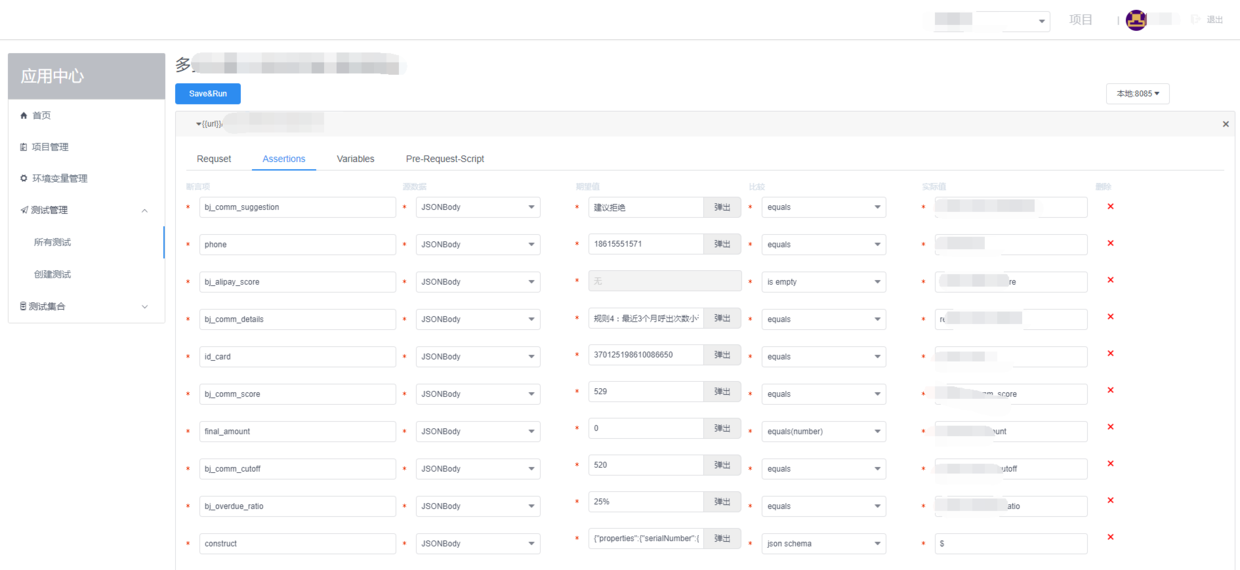The image size is (1240, 570).
Task: Click the bj_comm_suggestion name field
Action: pos(298,207)
